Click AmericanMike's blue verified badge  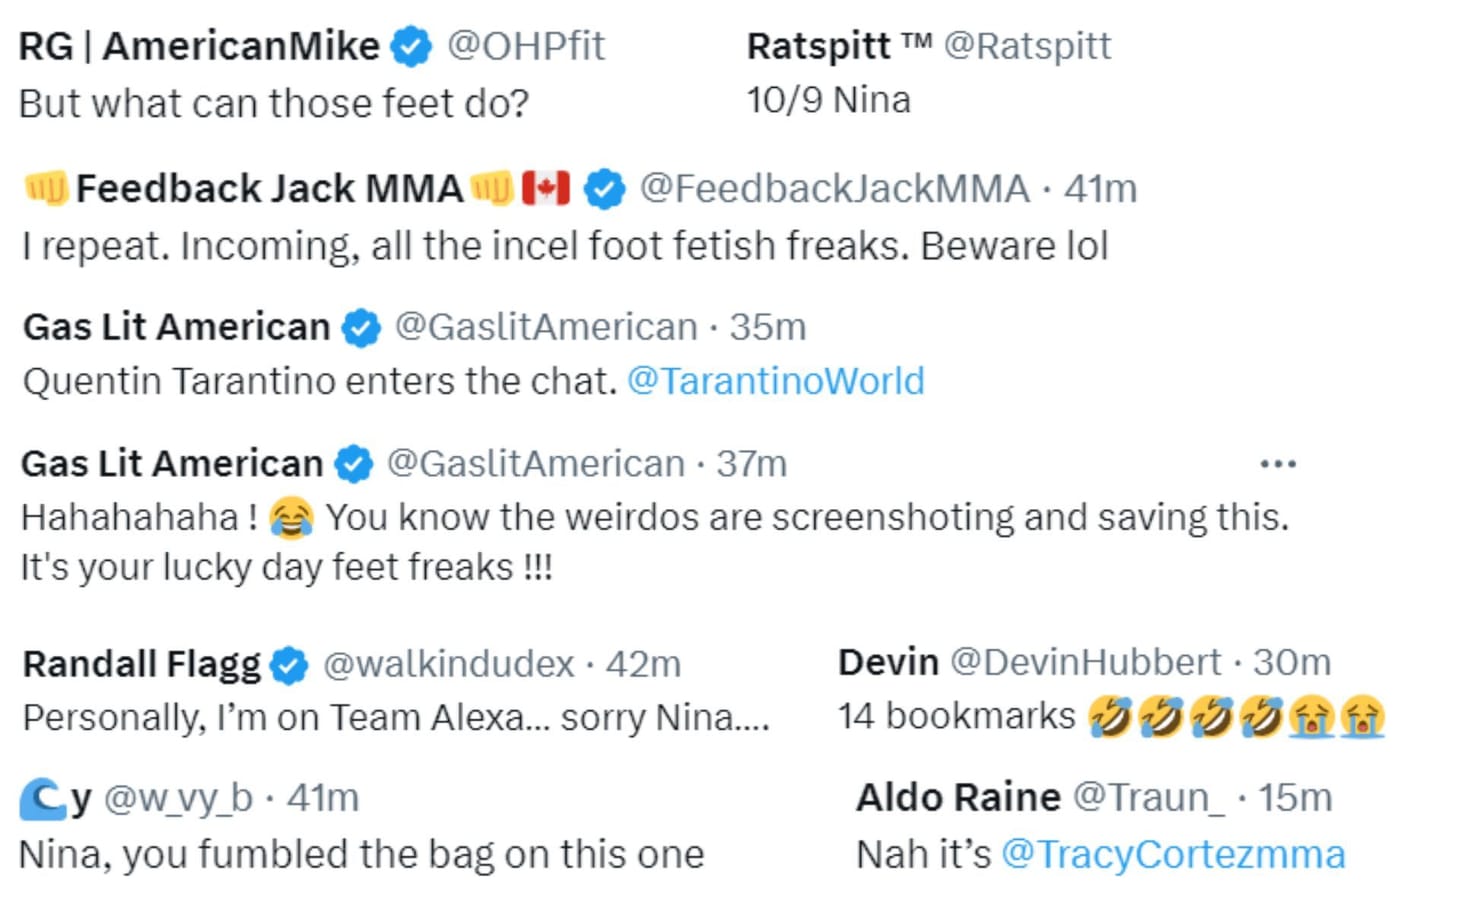(410, 47)
